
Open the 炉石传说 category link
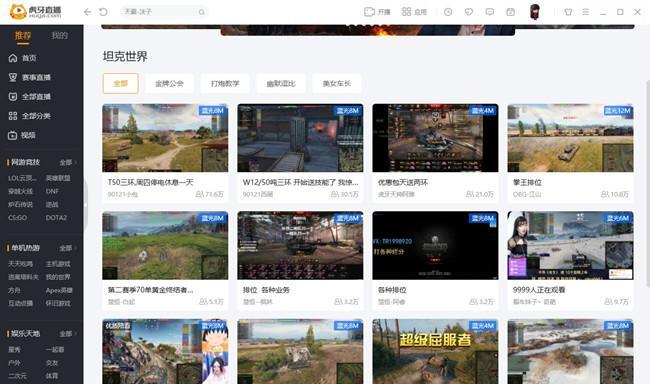20,204
